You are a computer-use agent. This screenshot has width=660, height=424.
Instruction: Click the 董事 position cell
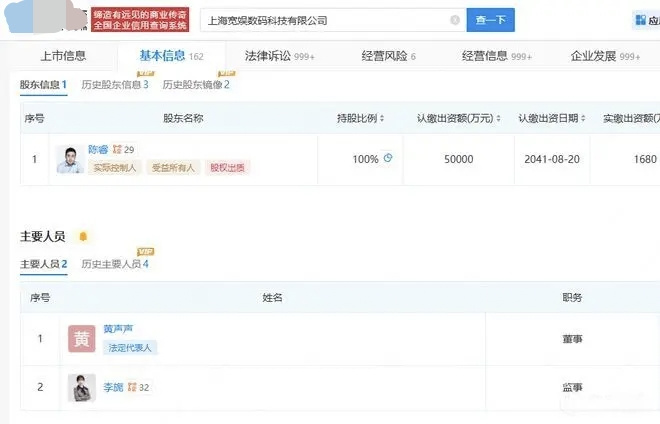tap(572, 339)
